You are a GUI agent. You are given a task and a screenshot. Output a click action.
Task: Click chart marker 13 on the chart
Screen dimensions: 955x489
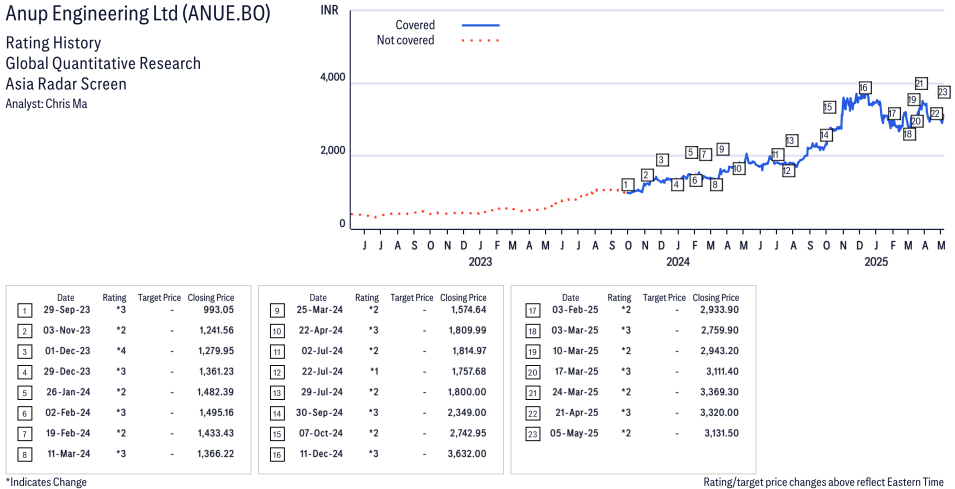(791, 141)
